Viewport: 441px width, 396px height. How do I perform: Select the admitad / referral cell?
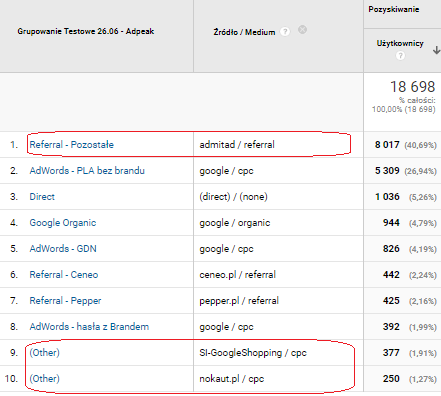click(x=237, y=145)
